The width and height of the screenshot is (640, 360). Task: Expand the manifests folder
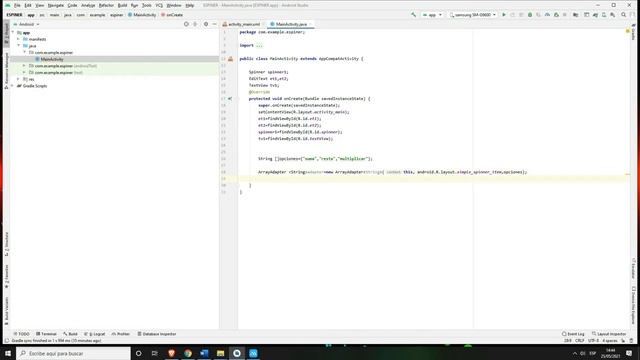(18, 39)
